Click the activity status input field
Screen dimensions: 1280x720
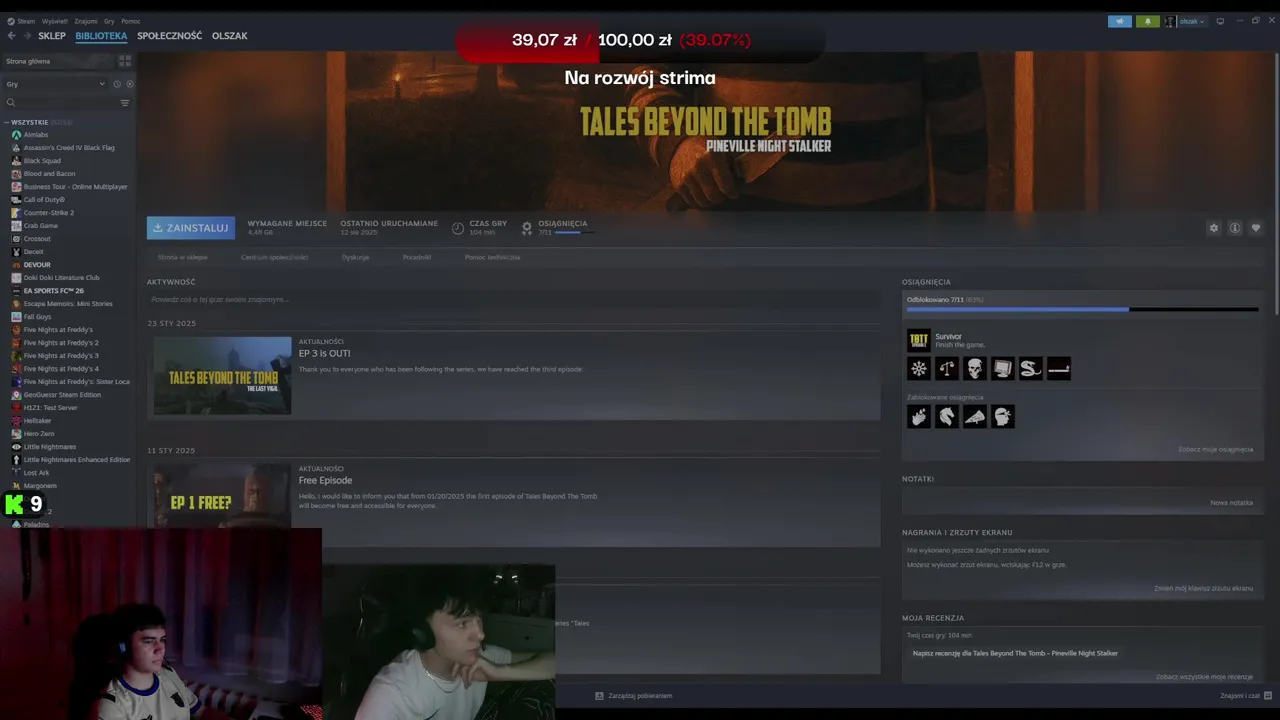click(513, 299)
